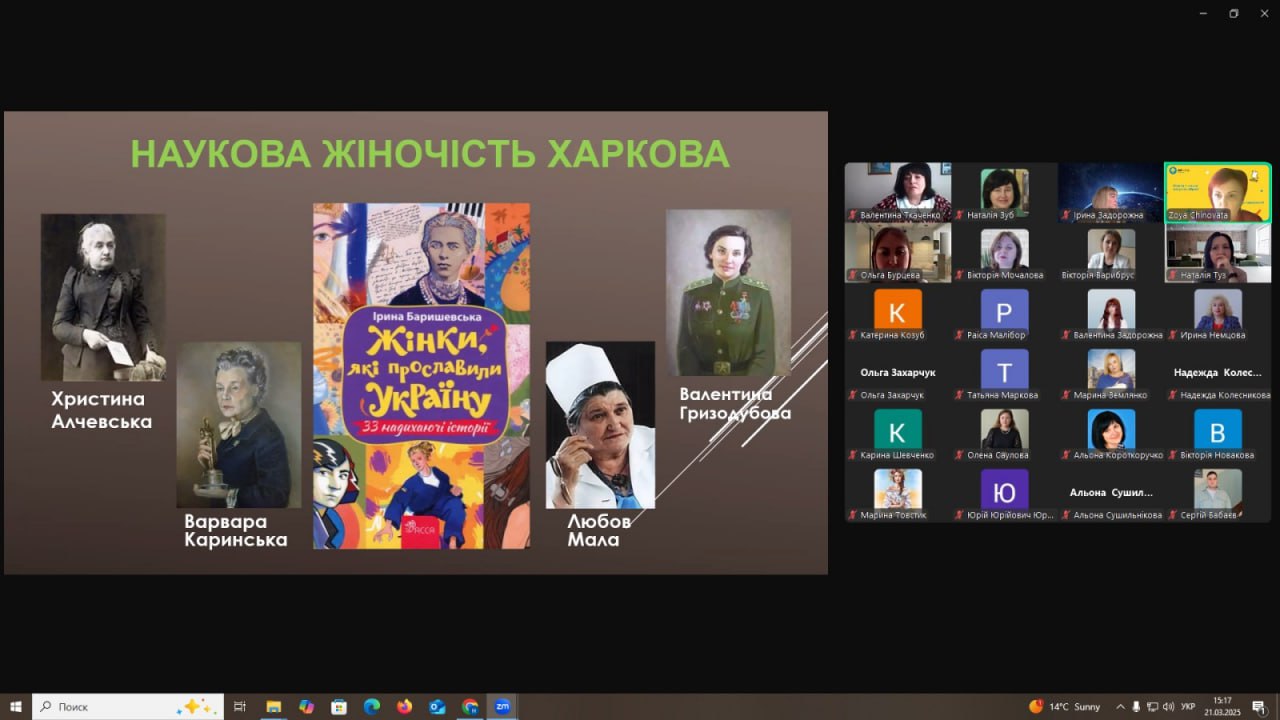Minimize the Zoom meeting window
Image resolution: width=1280 pixels, height=720 pixels.
point(1205,13)
